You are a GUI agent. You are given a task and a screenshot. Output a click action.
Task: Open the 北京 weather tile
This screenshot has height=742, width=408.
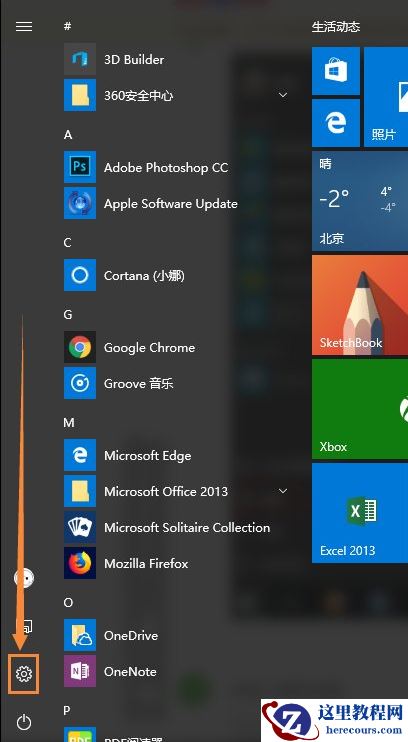coord(360,201)
